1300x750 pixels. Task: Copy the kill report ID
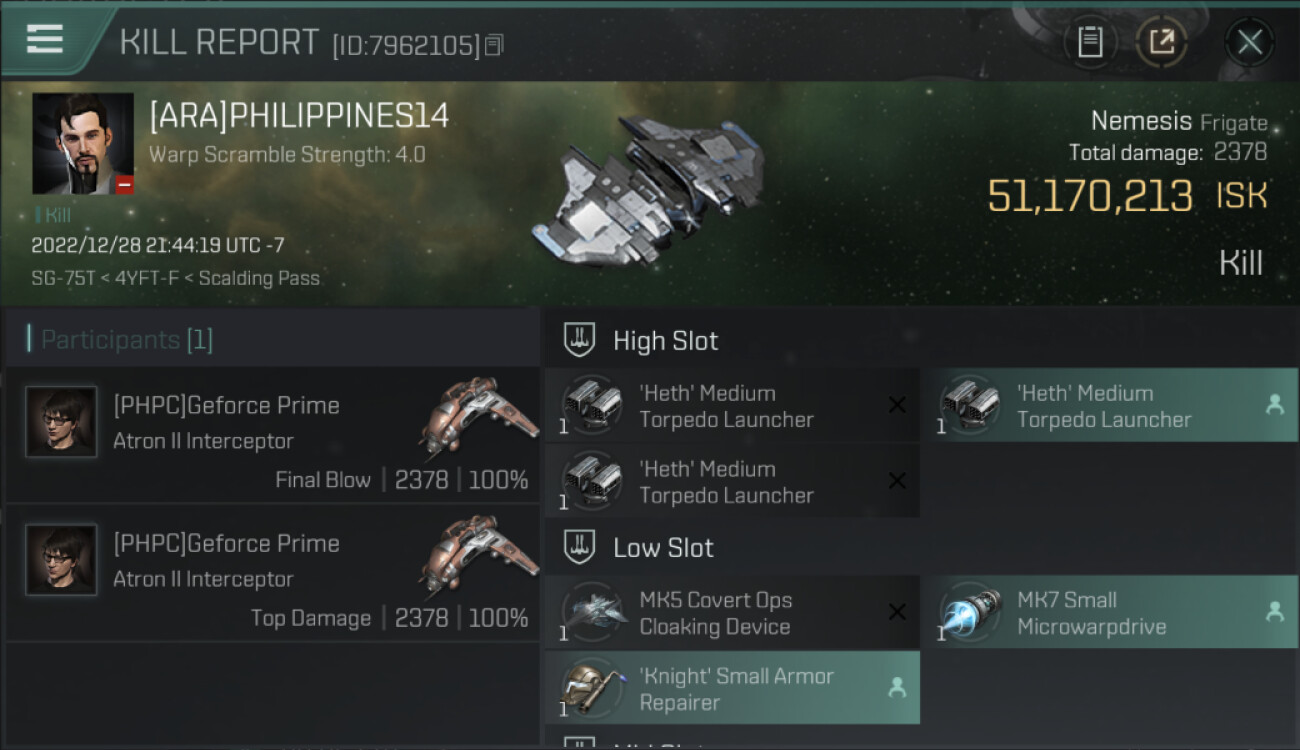pyautogui.click(x=495, y=45)
